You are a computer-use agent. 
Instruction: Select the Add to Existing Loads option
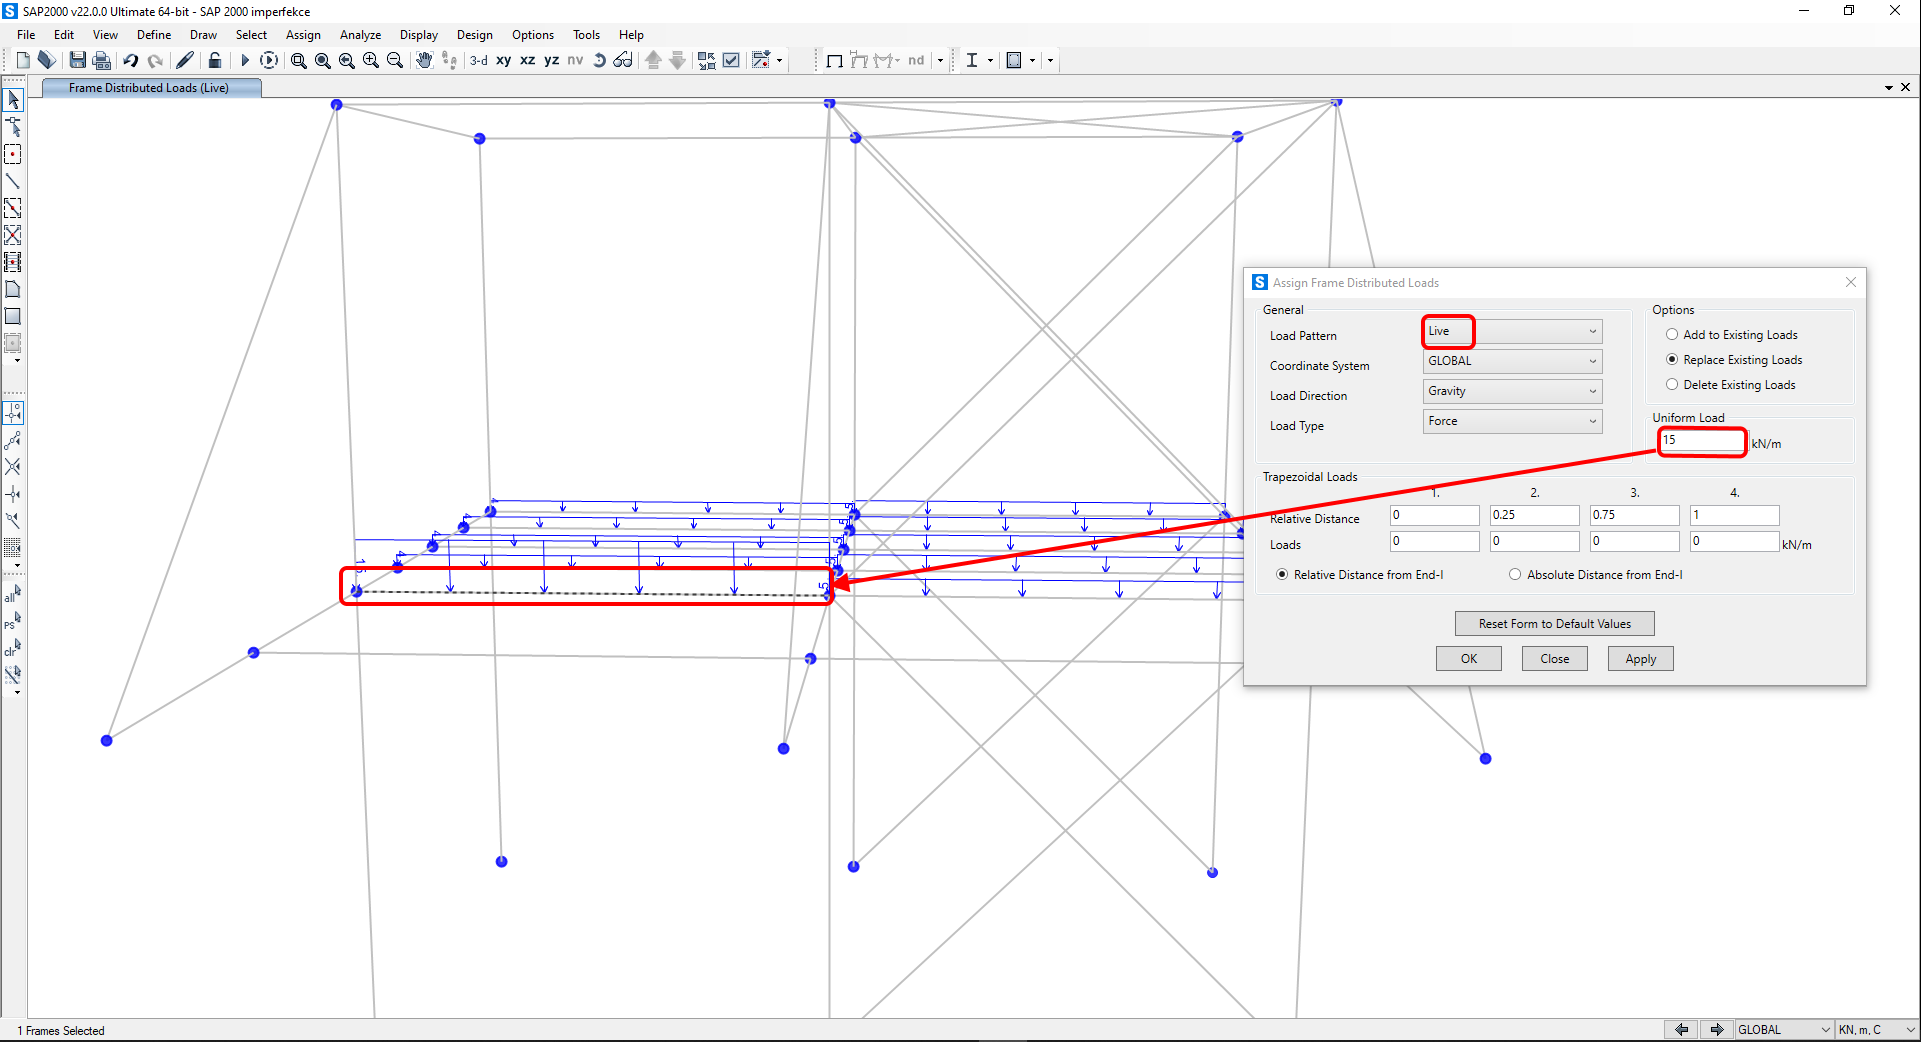1672,335
